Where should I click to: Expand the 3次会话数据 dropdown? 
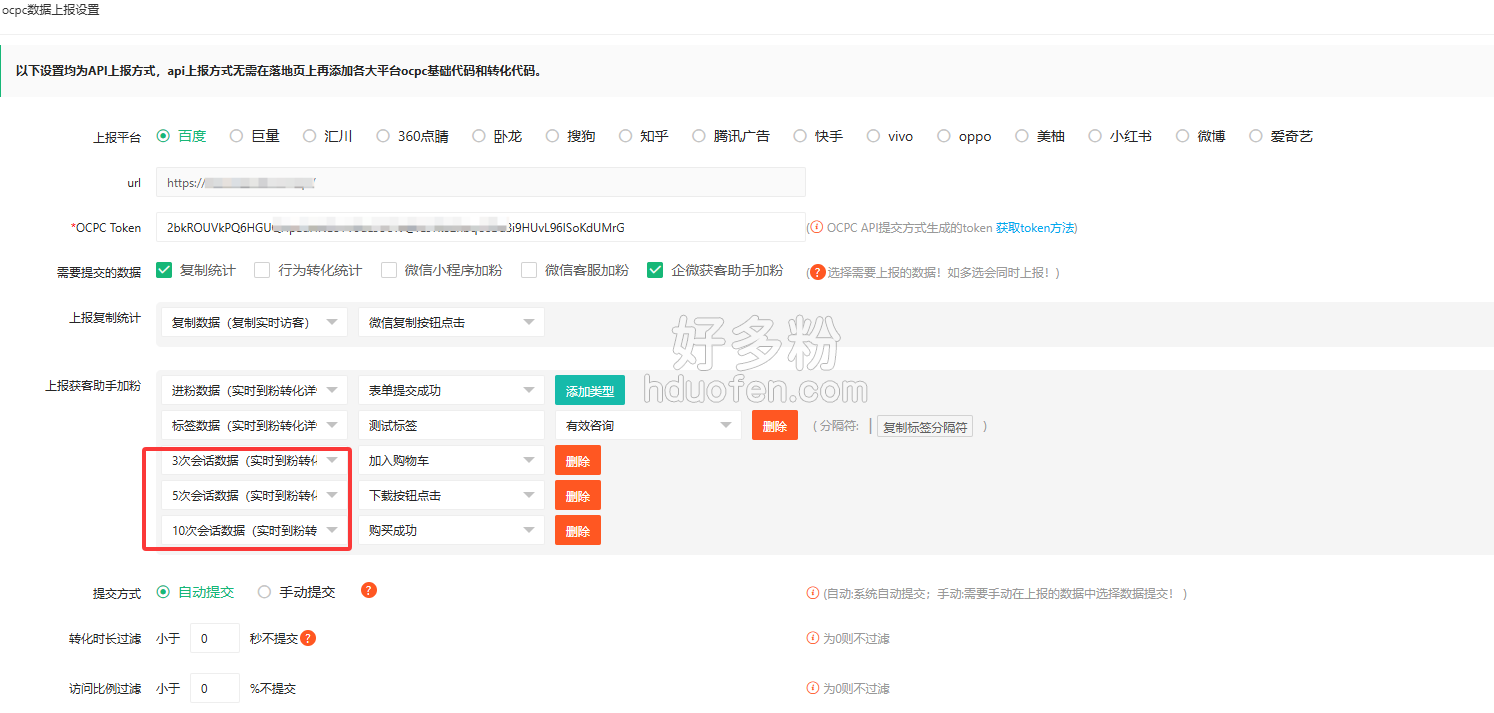point(254,461)
